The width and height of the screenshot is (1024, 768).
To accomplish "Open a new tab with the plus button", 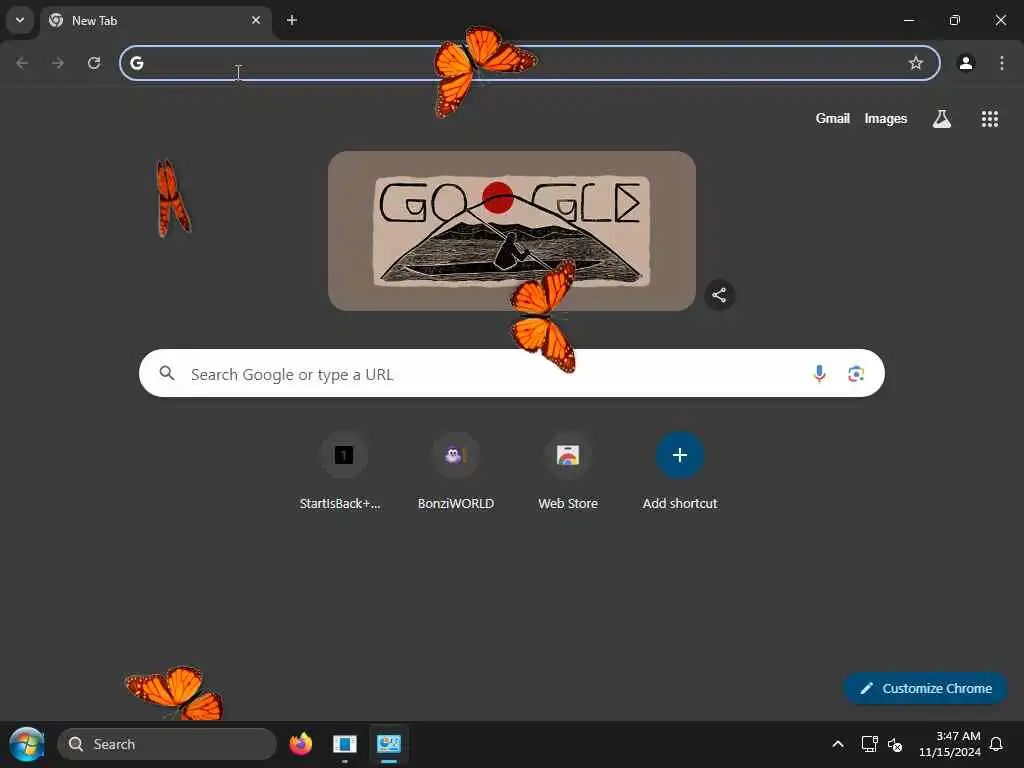I will point(292,20).
